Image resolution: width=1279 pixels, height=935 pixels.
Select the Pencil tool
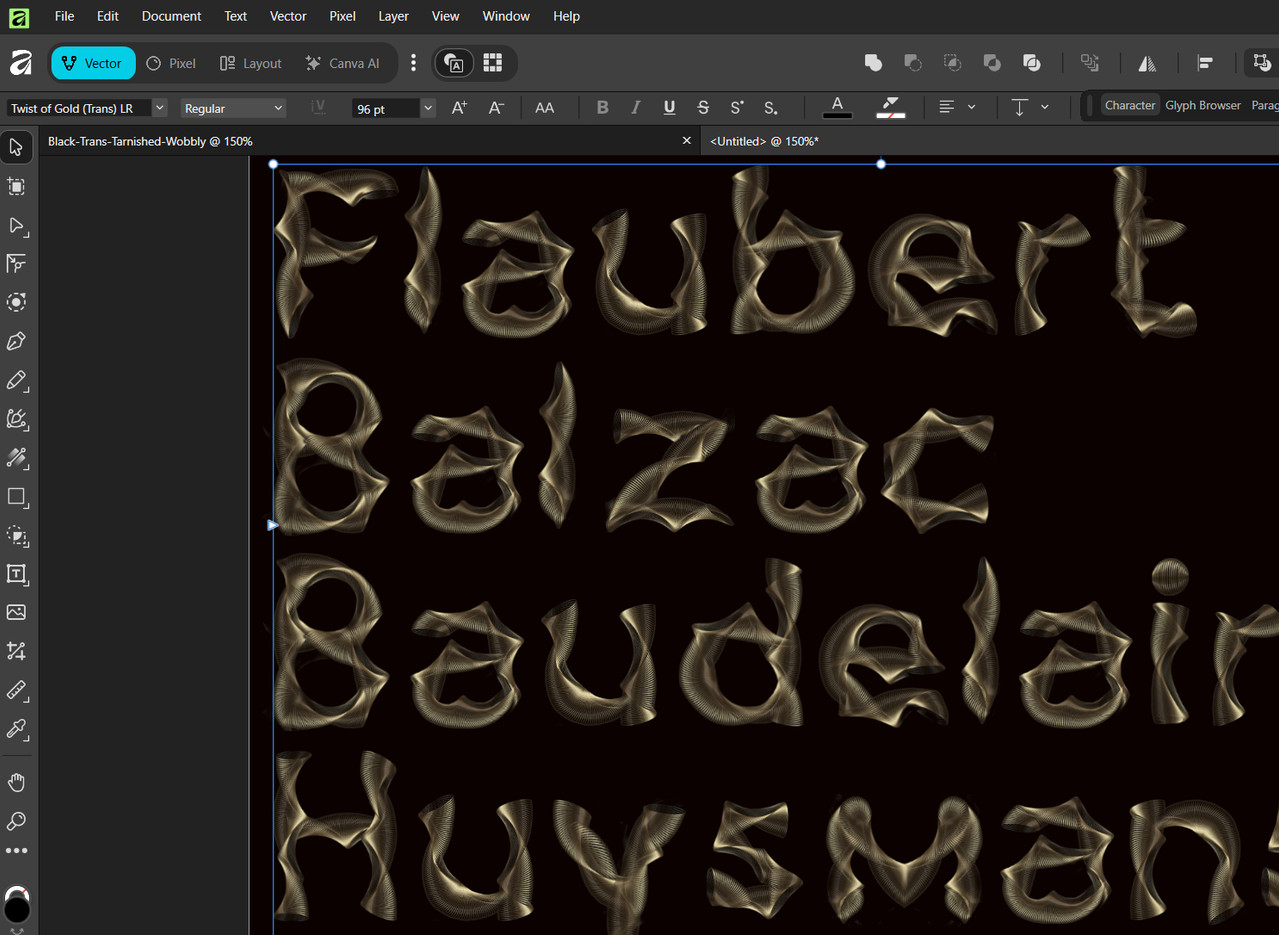coord(17,381)
